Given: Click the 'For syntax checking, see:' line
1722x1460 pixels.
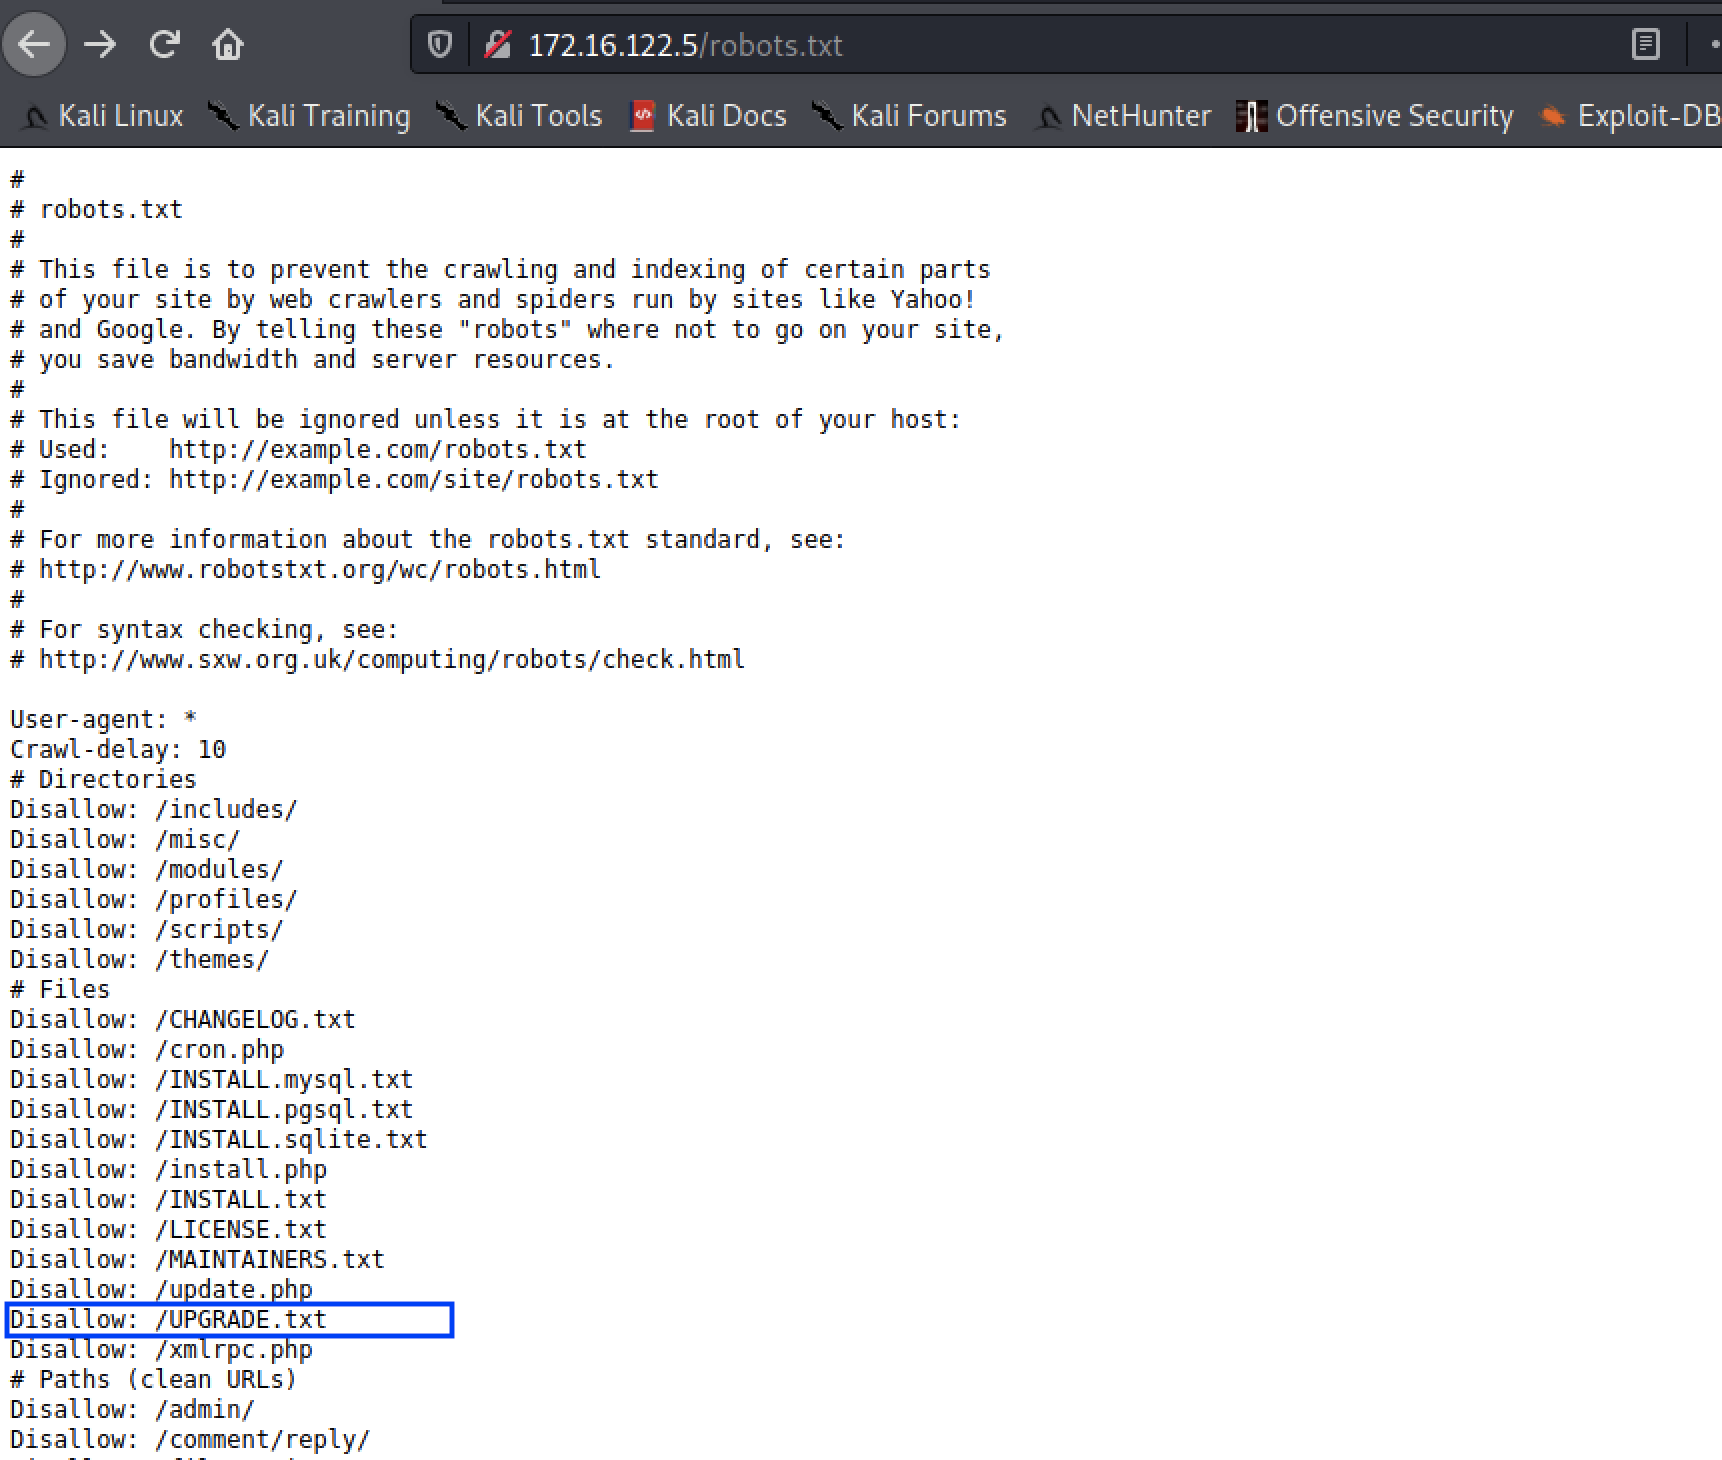Looking at the screenshot, I should pyautogui.click(x=204, y=629).
